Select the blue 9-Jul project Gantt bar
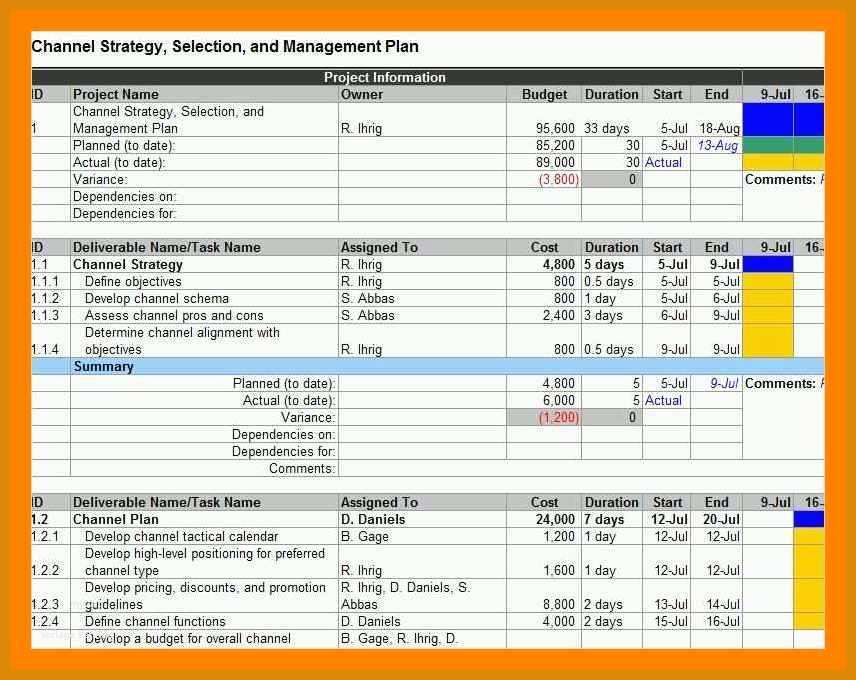This screenshot has height=680, width=856. click(x=768, y=120)
